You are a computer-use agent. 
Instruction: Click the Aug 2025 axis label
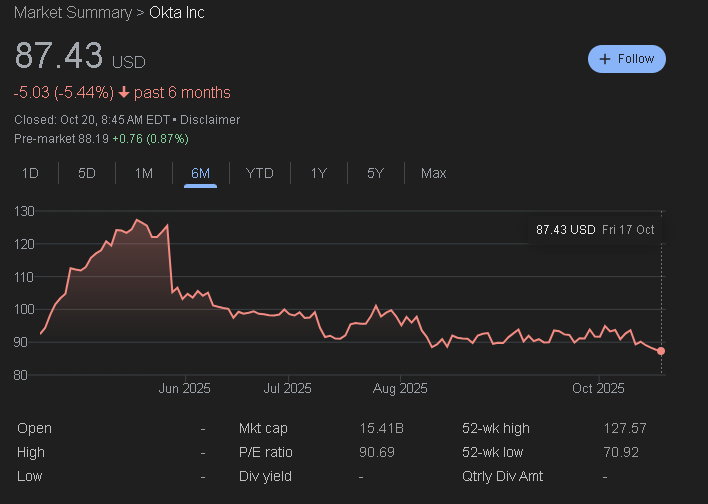400,388
